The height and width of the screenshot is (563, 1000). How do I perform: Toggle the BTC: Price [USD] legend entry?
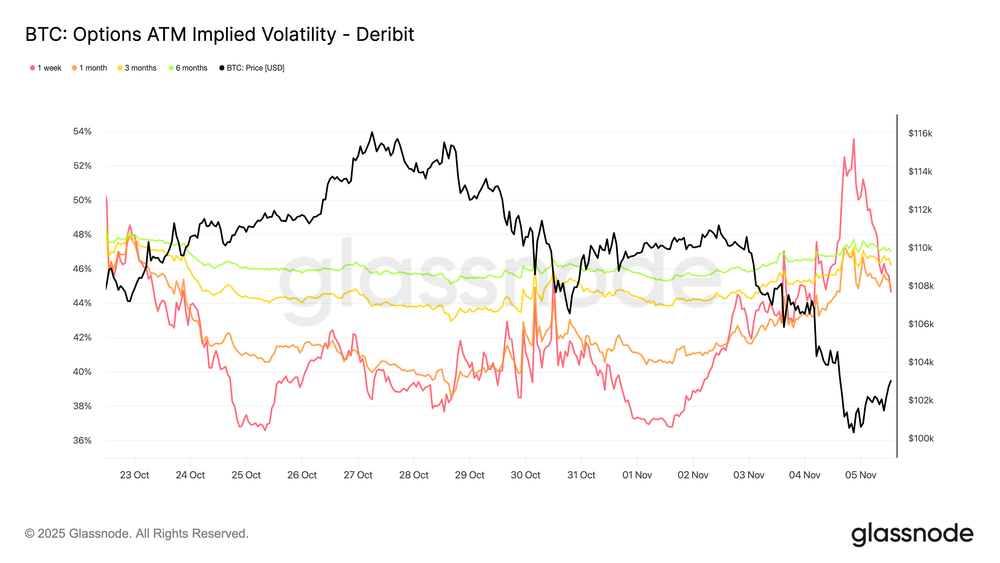(256, 68)
